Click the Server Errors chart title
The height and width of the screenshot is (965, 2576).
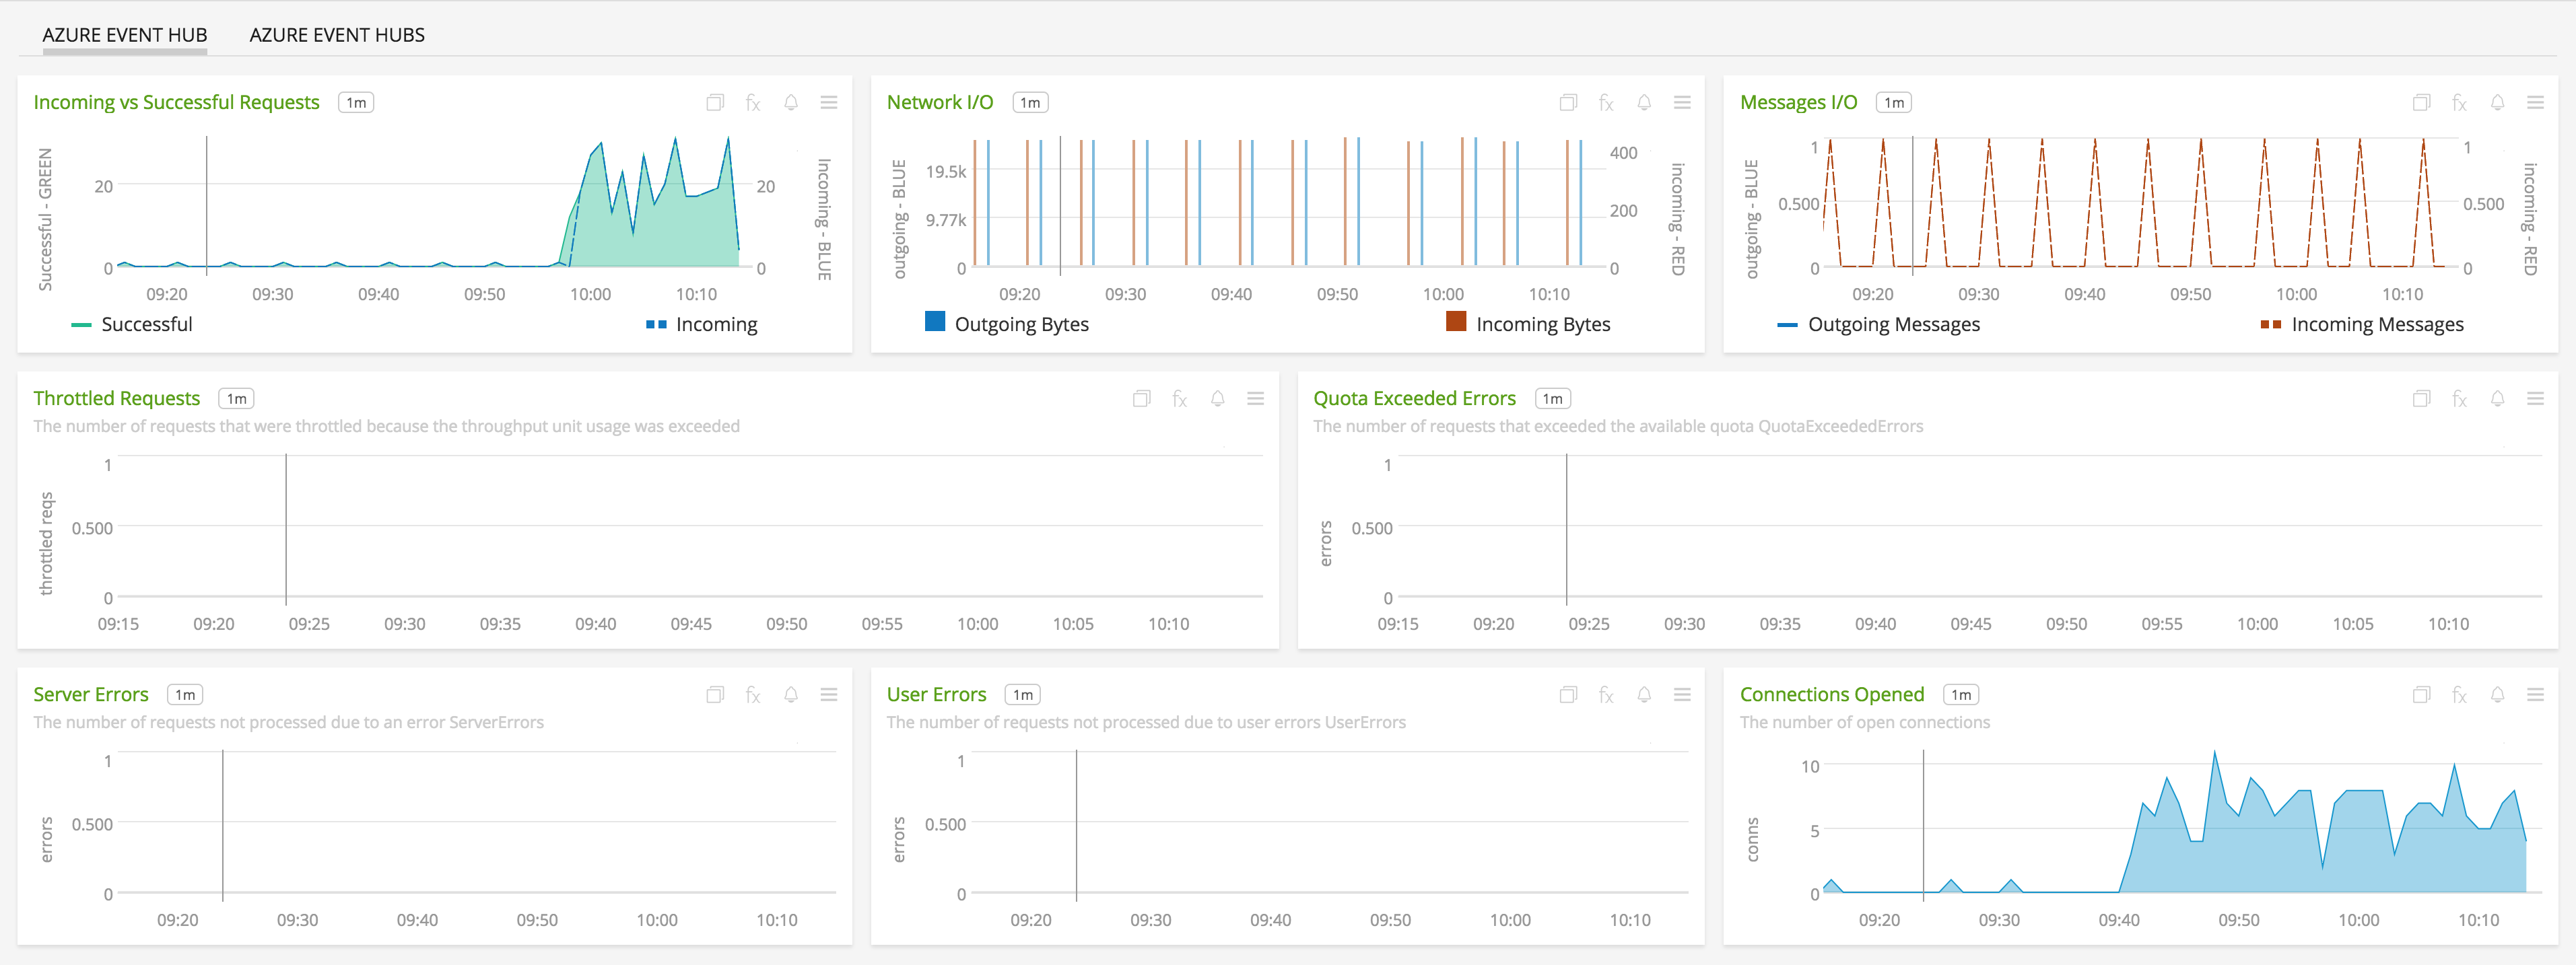click(x=91, y=694)
